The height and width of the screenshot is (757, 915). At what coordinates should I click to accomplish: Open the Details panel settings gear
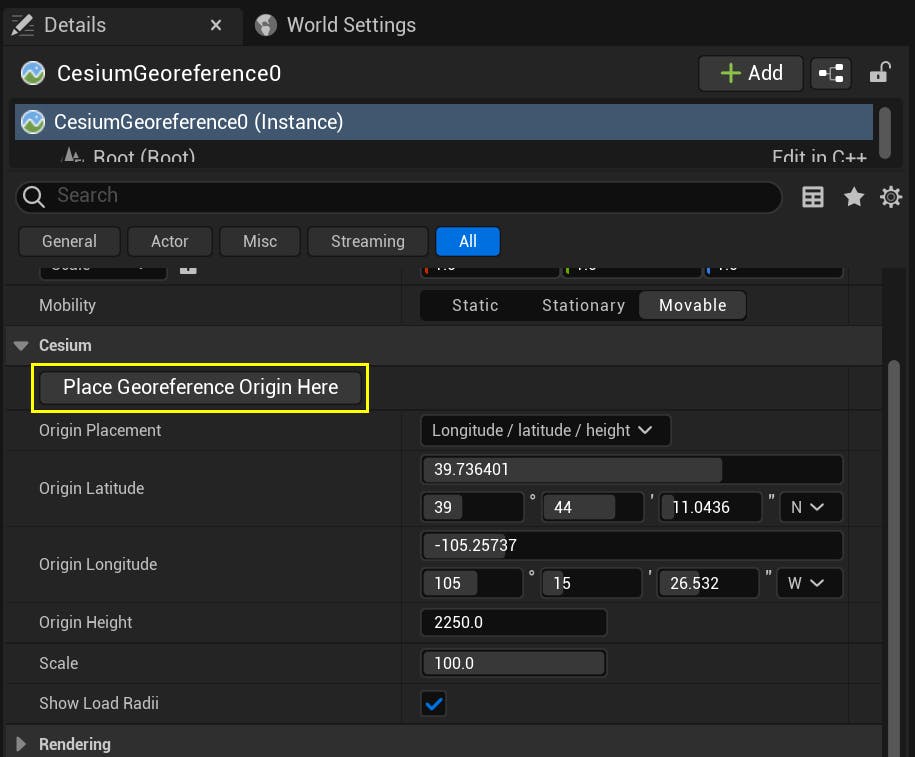coord(890,196)
